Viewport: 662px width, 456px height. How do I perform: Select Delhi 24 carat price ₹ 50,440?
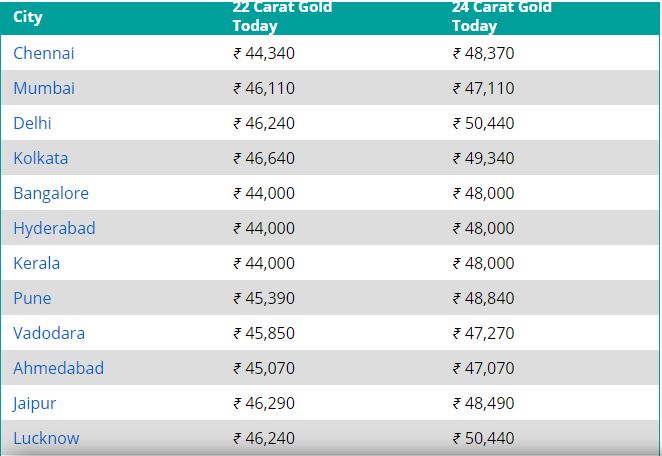pyautogui.click(x=483, y=123)
